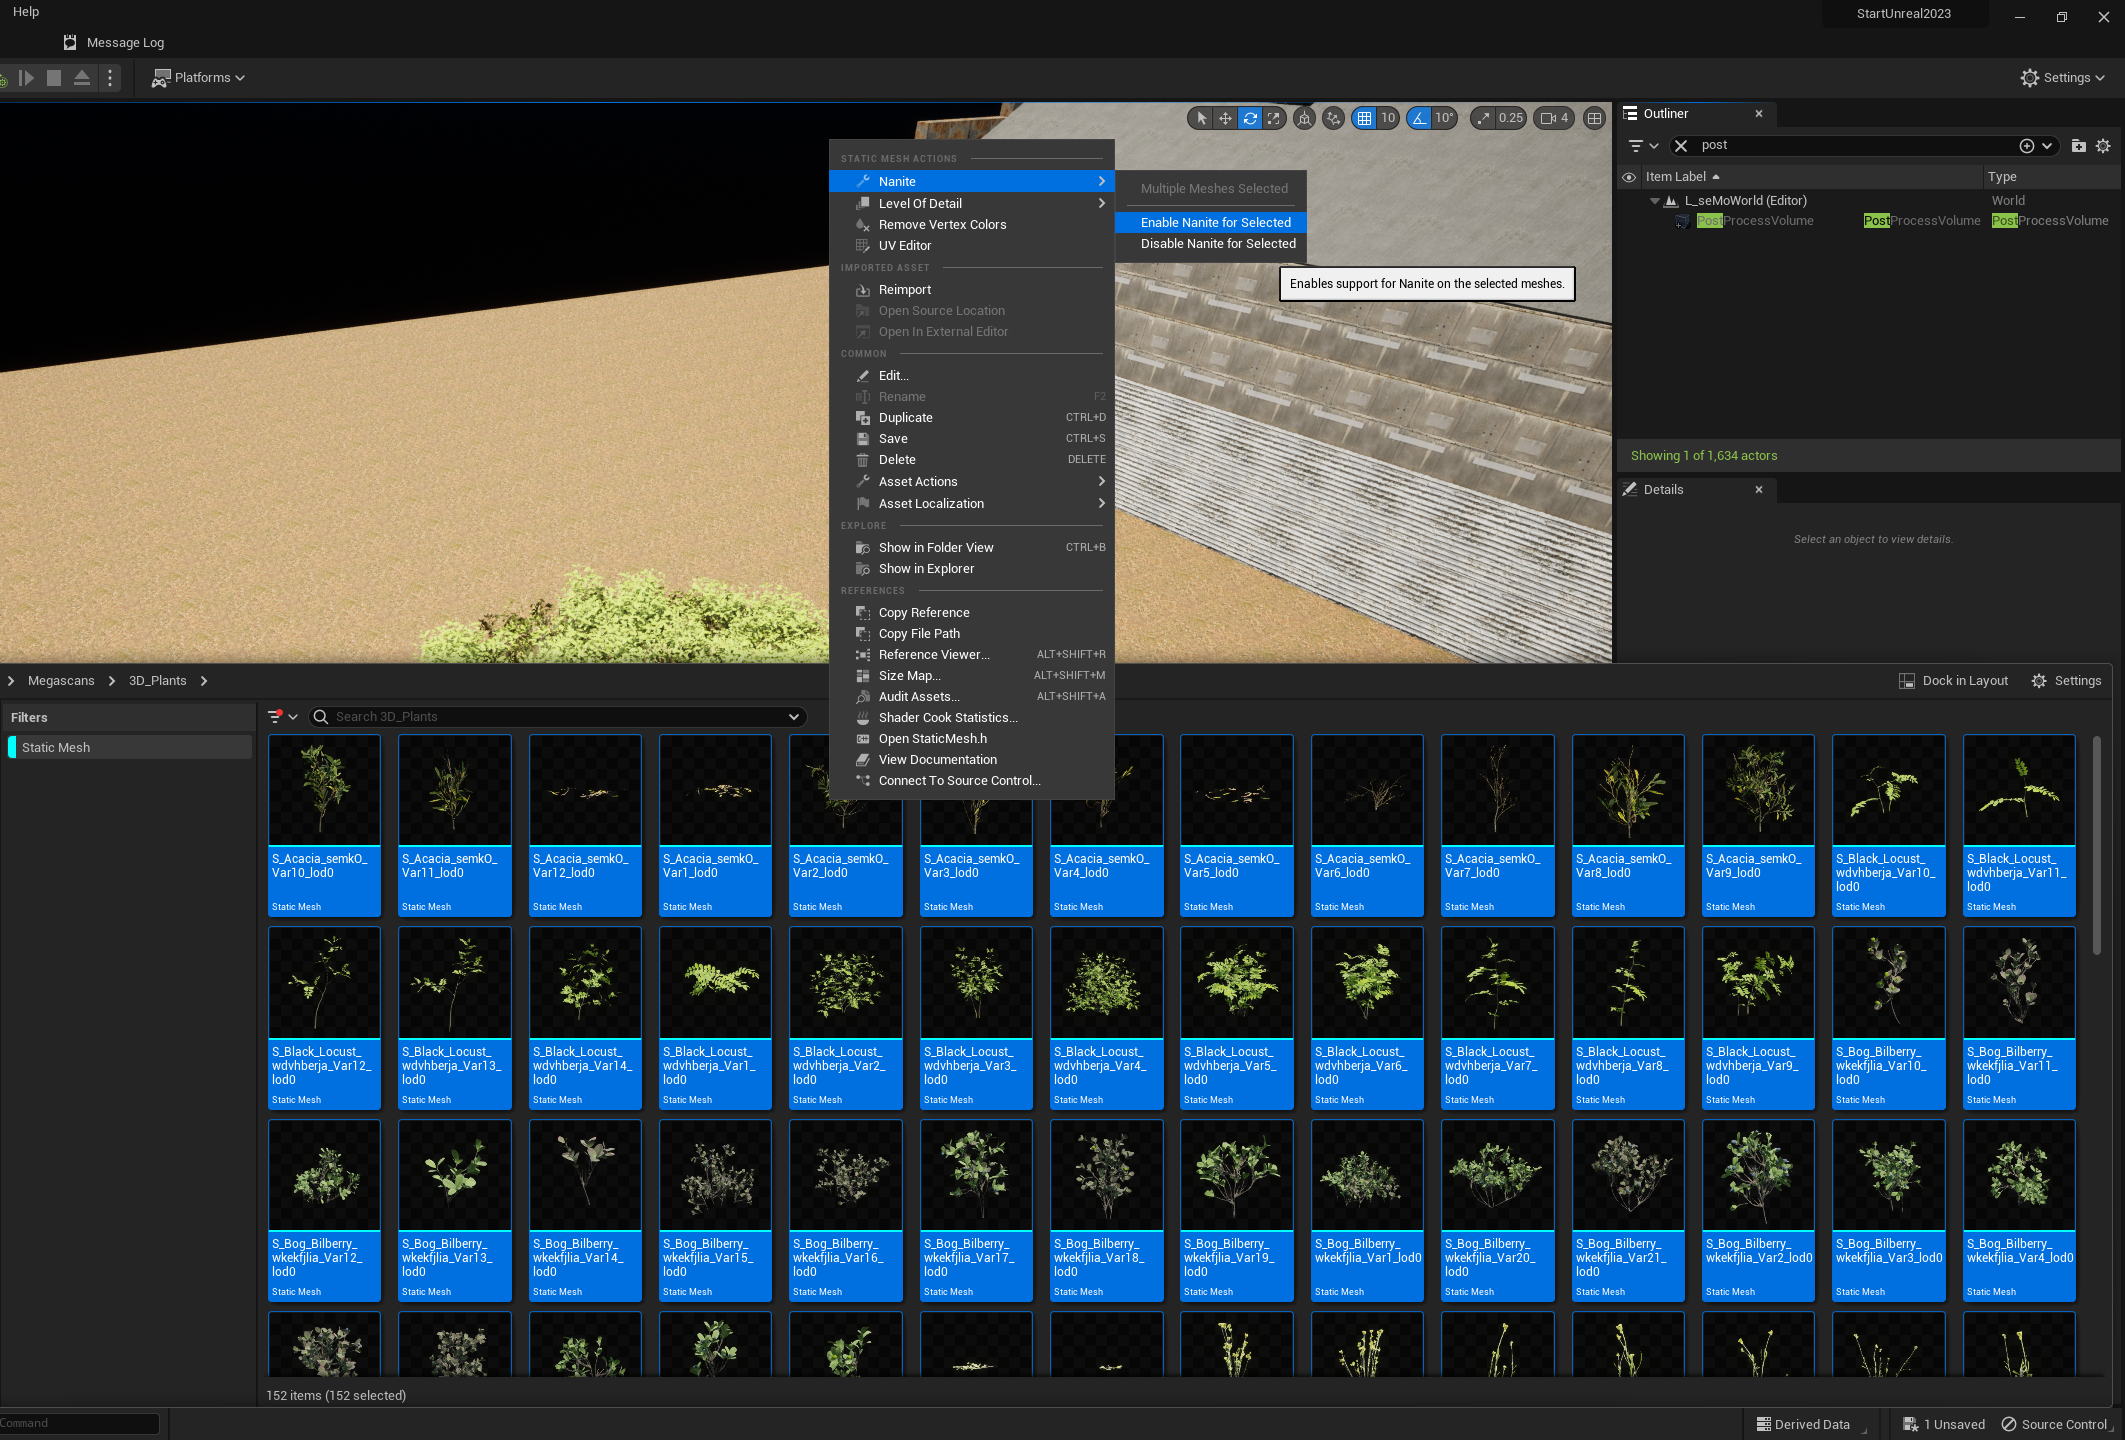
Task: Collapse the L_seMoWorld tree item
Action: [x=1655, y=201]
